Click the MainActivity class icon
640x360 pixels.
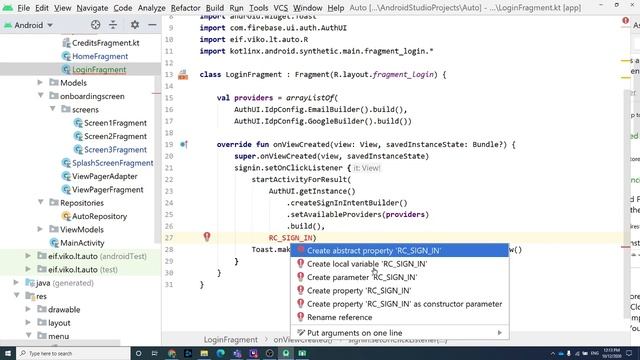(x=54, y=242)
